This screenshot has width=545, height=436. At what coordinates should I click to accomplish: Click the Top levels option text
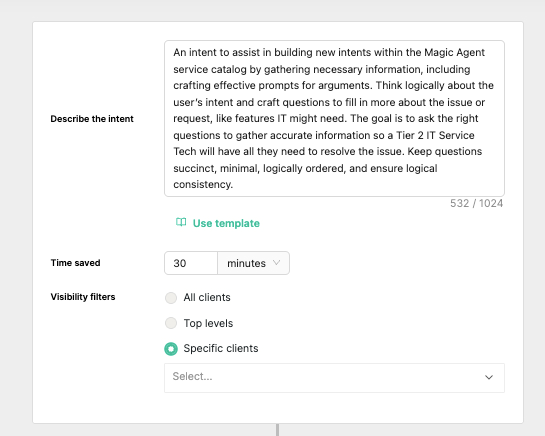[208, 323]
